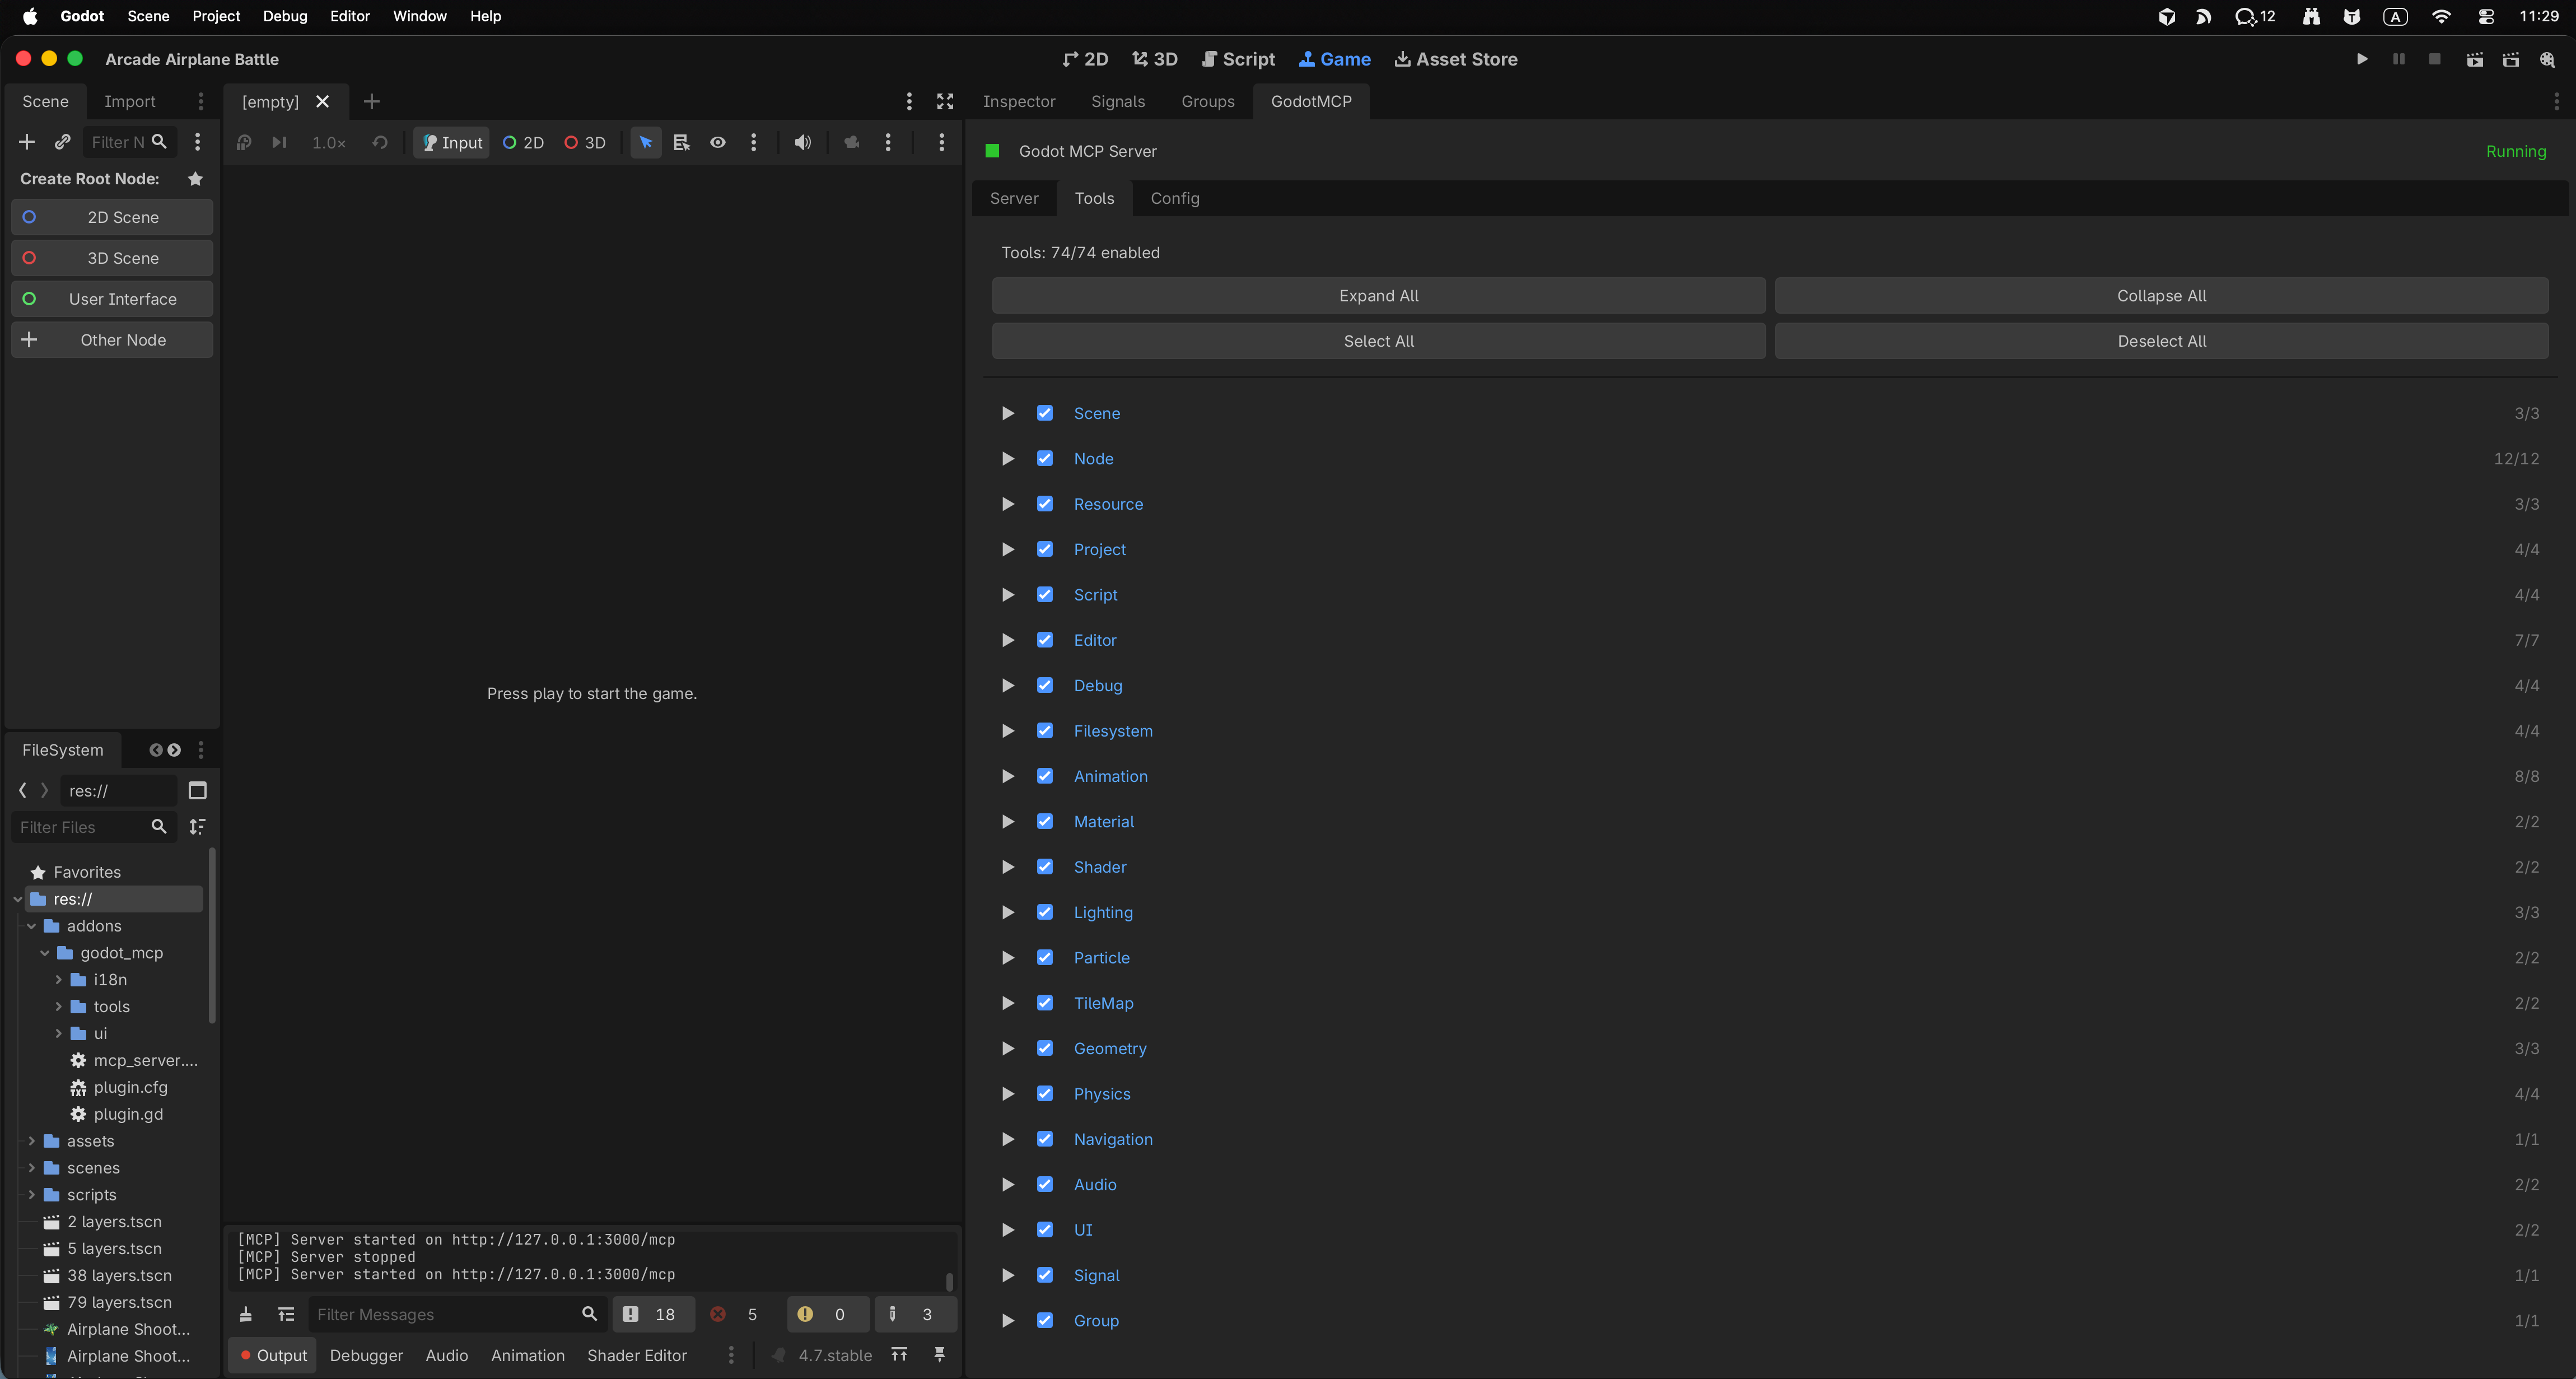Toggle FileSystem split mode icon
The image size is (2576, 1379).
(x=198, y=790)
